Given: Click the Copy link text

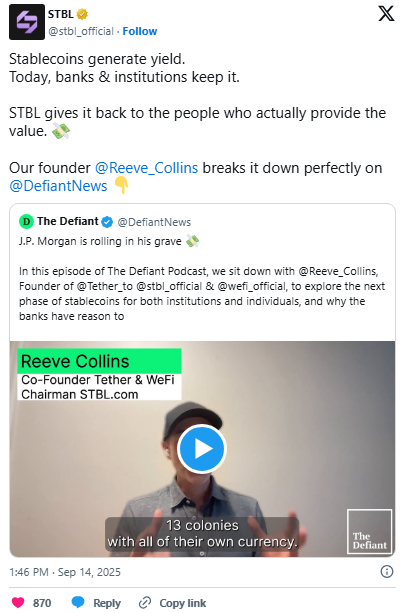Looking at the screenshot, I should (x=183, y=603).
